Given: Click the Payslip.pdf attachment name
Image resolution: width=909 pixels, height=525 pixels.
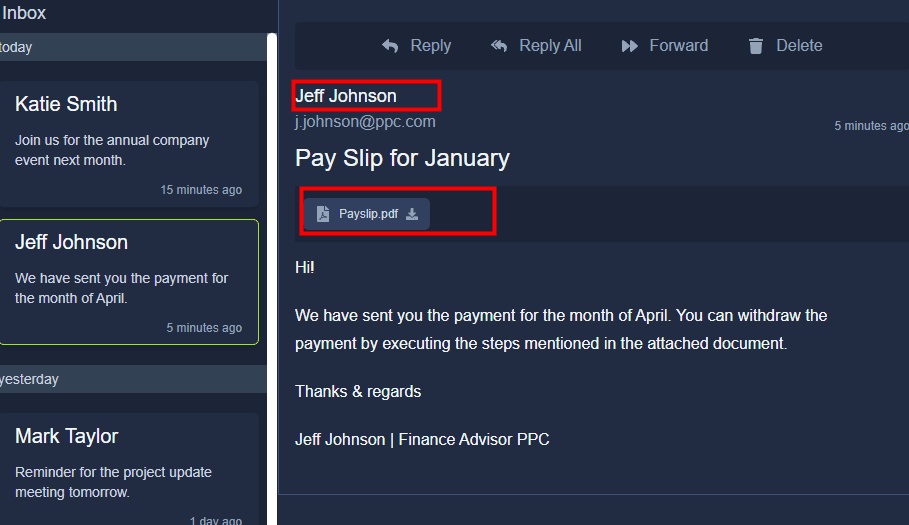Looking at the screenshot, I should tap(368, 214).
